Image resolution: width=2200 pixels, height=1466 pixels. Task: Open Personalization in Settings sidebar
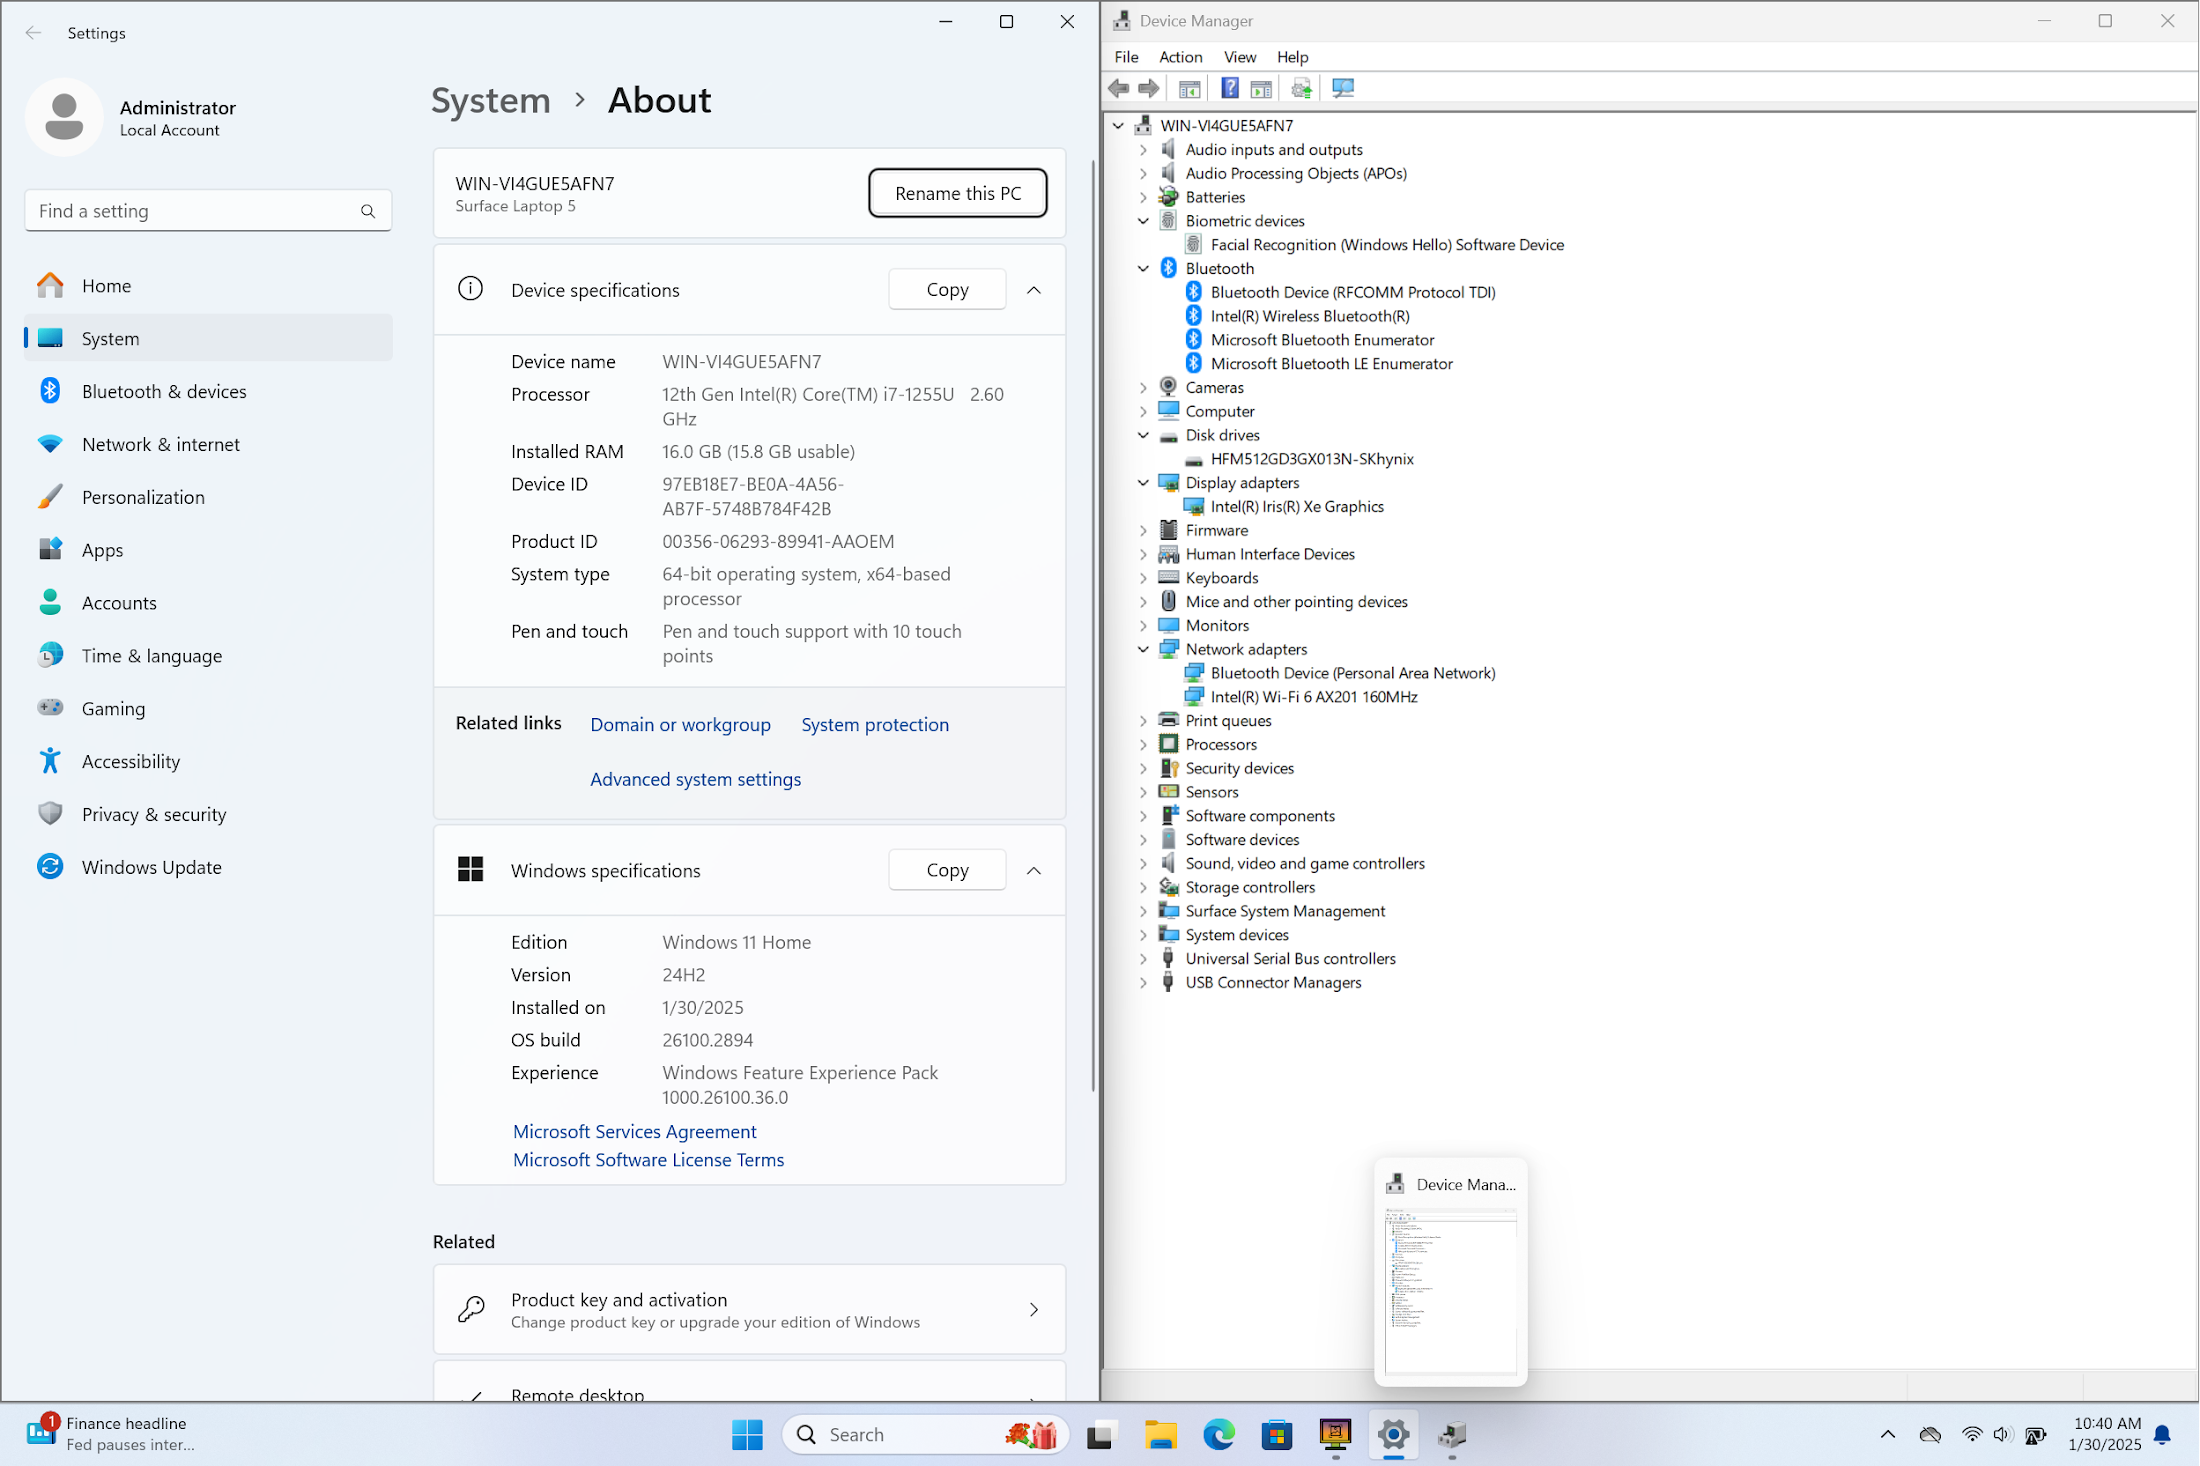tap(209, 497)
